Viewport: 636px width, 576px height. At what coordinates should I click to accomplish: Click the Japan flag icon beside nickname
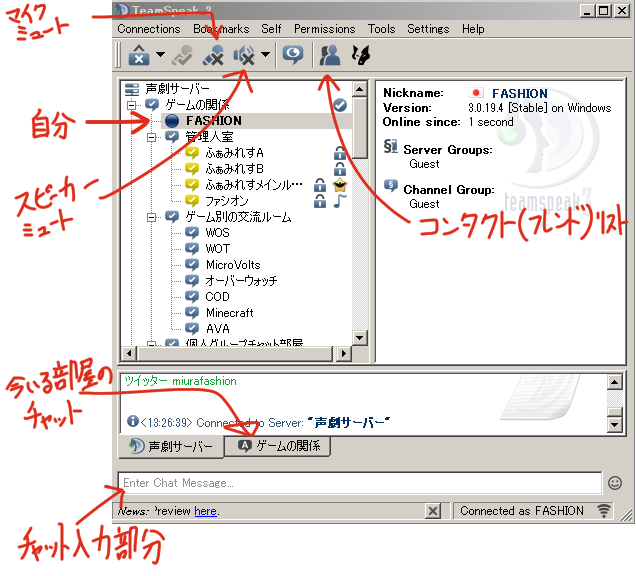click(x=476, y=93)
